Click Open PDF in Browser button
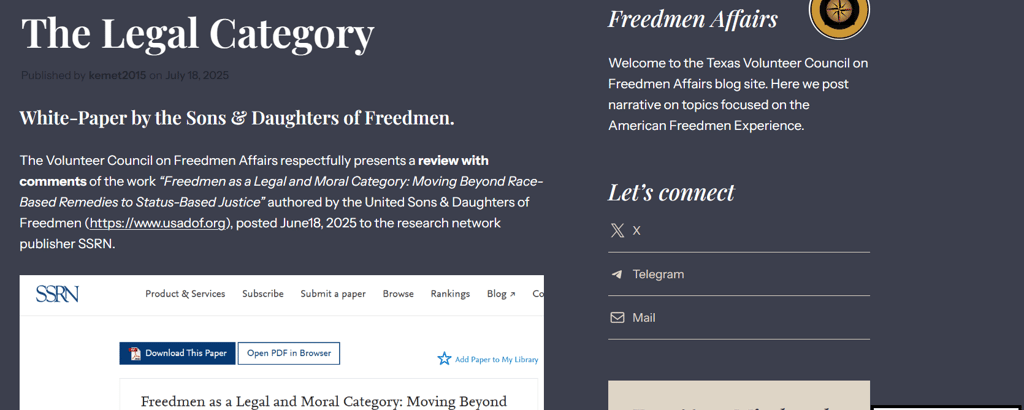Screen dimensions: 1024x410 [x=289, y=353]
